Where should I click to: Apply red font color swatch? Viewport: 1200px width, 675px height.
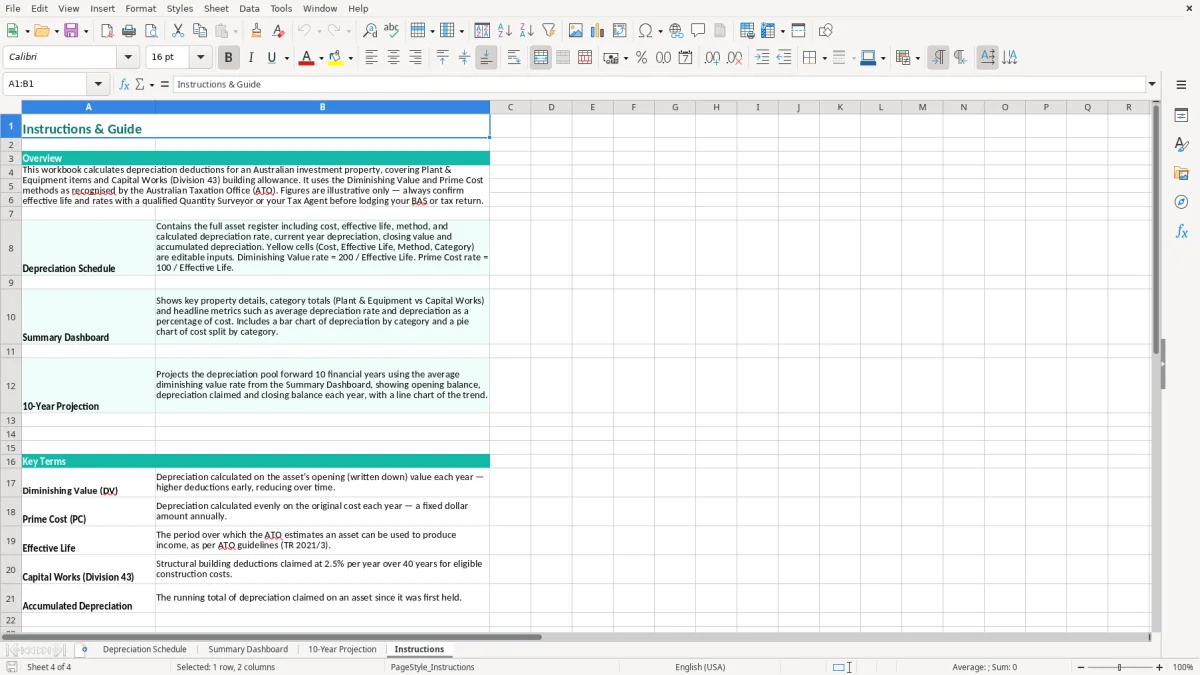[x=306, y=58]
